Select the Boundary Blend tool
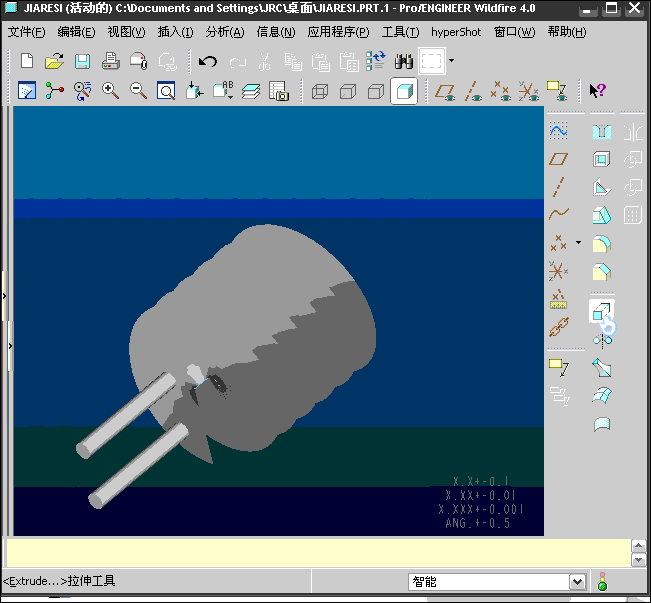Viewport: 651px width, 603px height. tap(602, 396)
